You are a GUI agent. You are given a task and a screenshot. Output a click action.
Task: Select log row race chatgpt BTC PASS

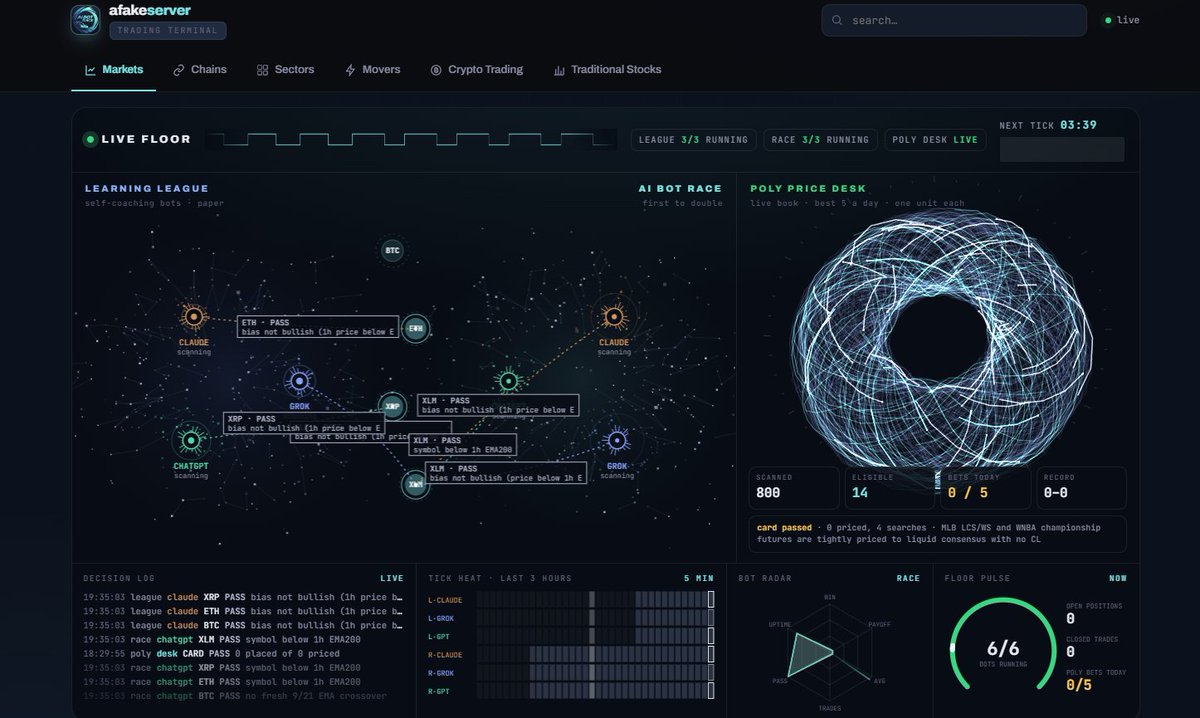click(243, 695)
